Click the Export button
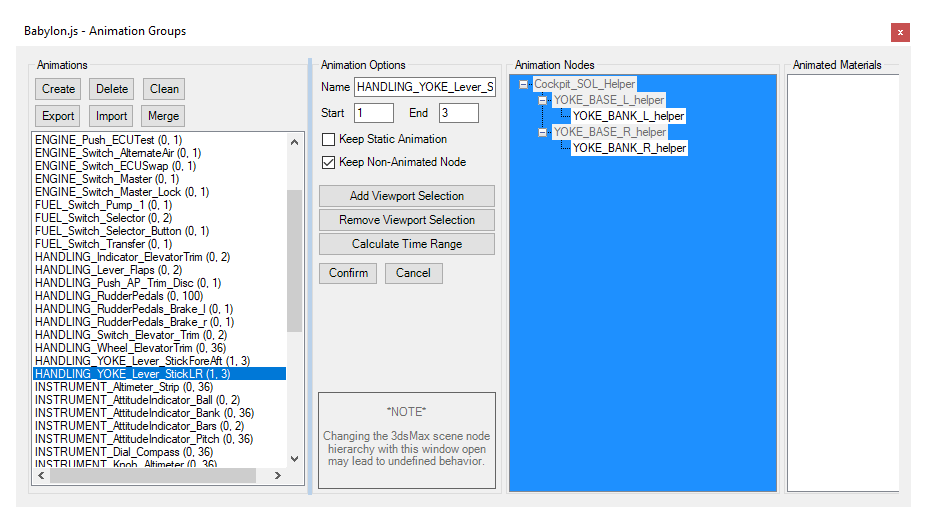The width and height of the screenshot is (928, 524). 58,116
